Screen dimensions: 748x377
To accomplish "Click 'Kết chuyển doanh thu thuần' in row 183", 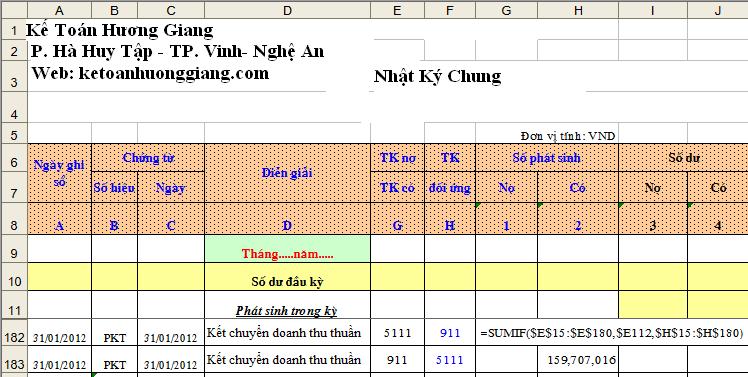I will tap(287, 360).
